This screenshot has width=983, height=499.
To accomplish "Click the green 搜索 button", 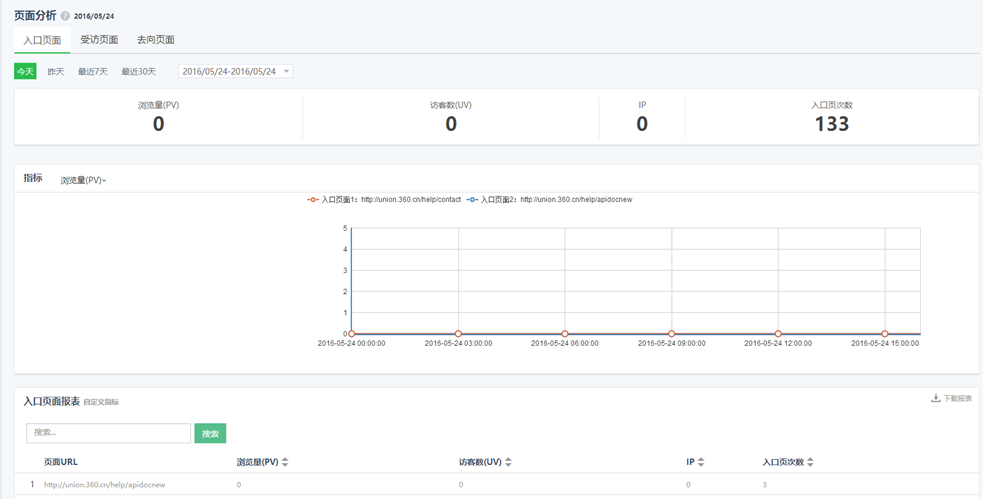I will [x=210, y=433].
